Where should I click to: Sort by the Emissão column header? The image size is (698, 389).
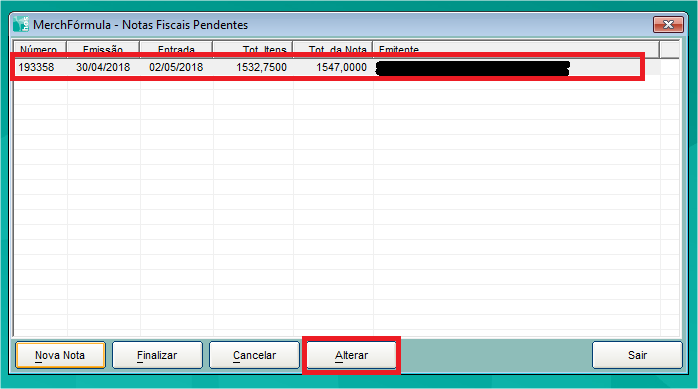click(x=103, y=49)
